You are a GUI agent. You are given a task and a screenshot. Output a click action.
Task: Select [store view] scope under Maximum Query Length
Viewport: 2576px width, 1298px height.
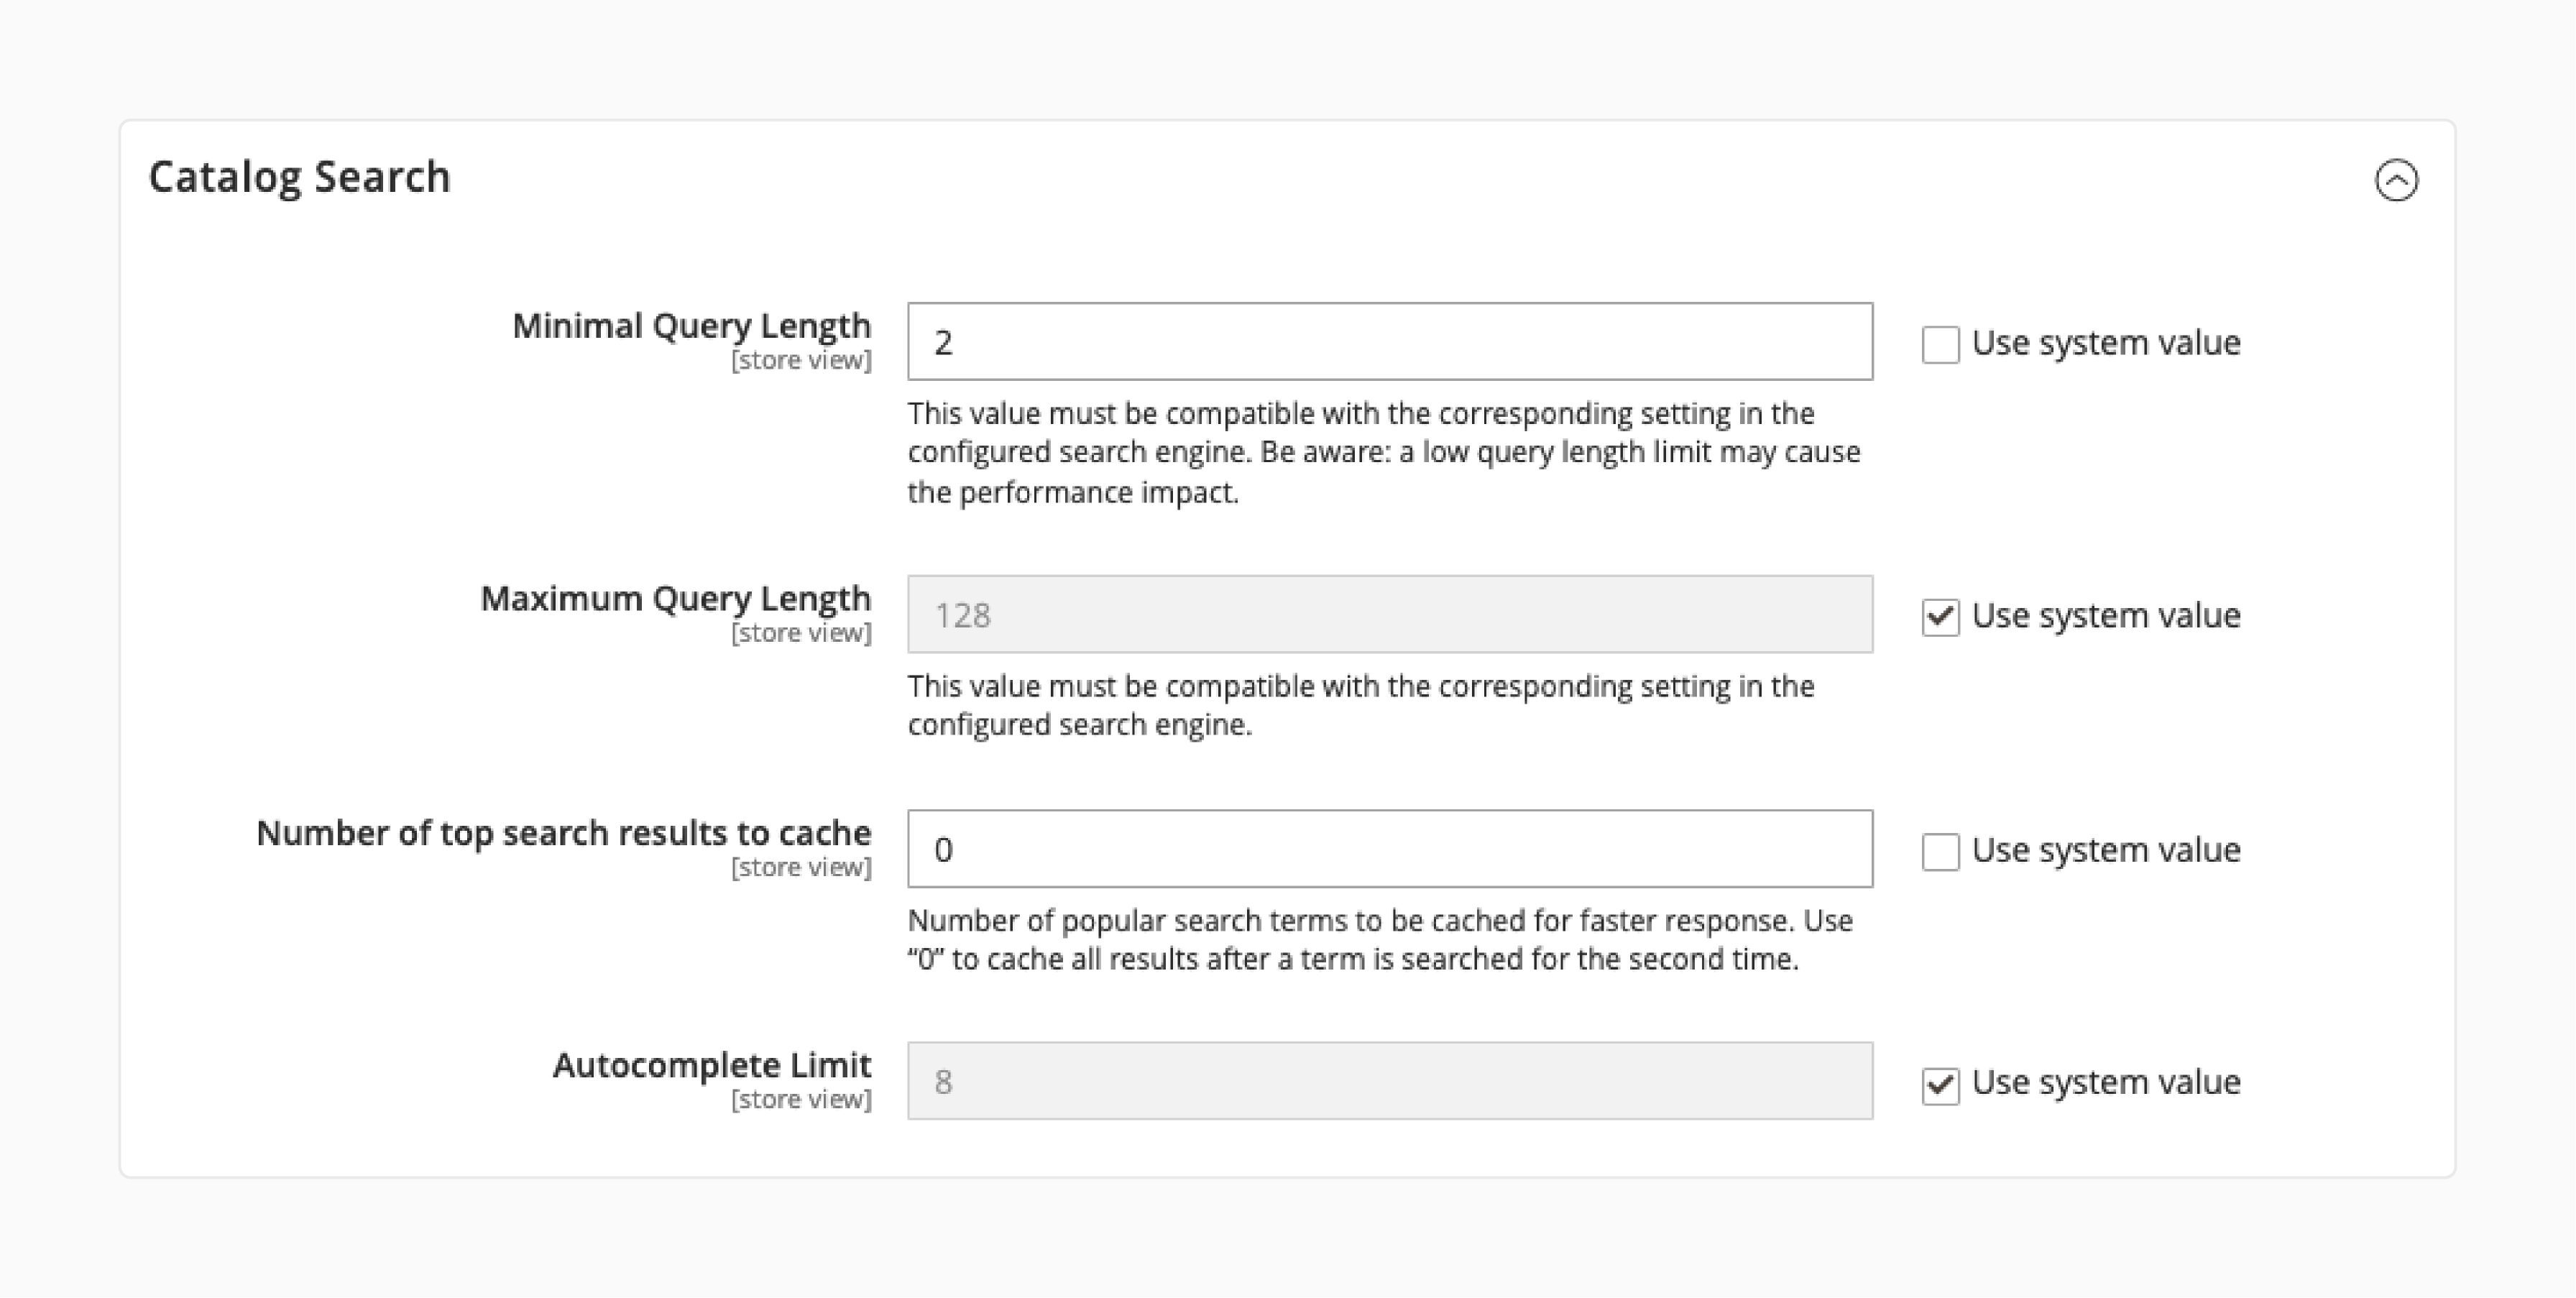801,633
